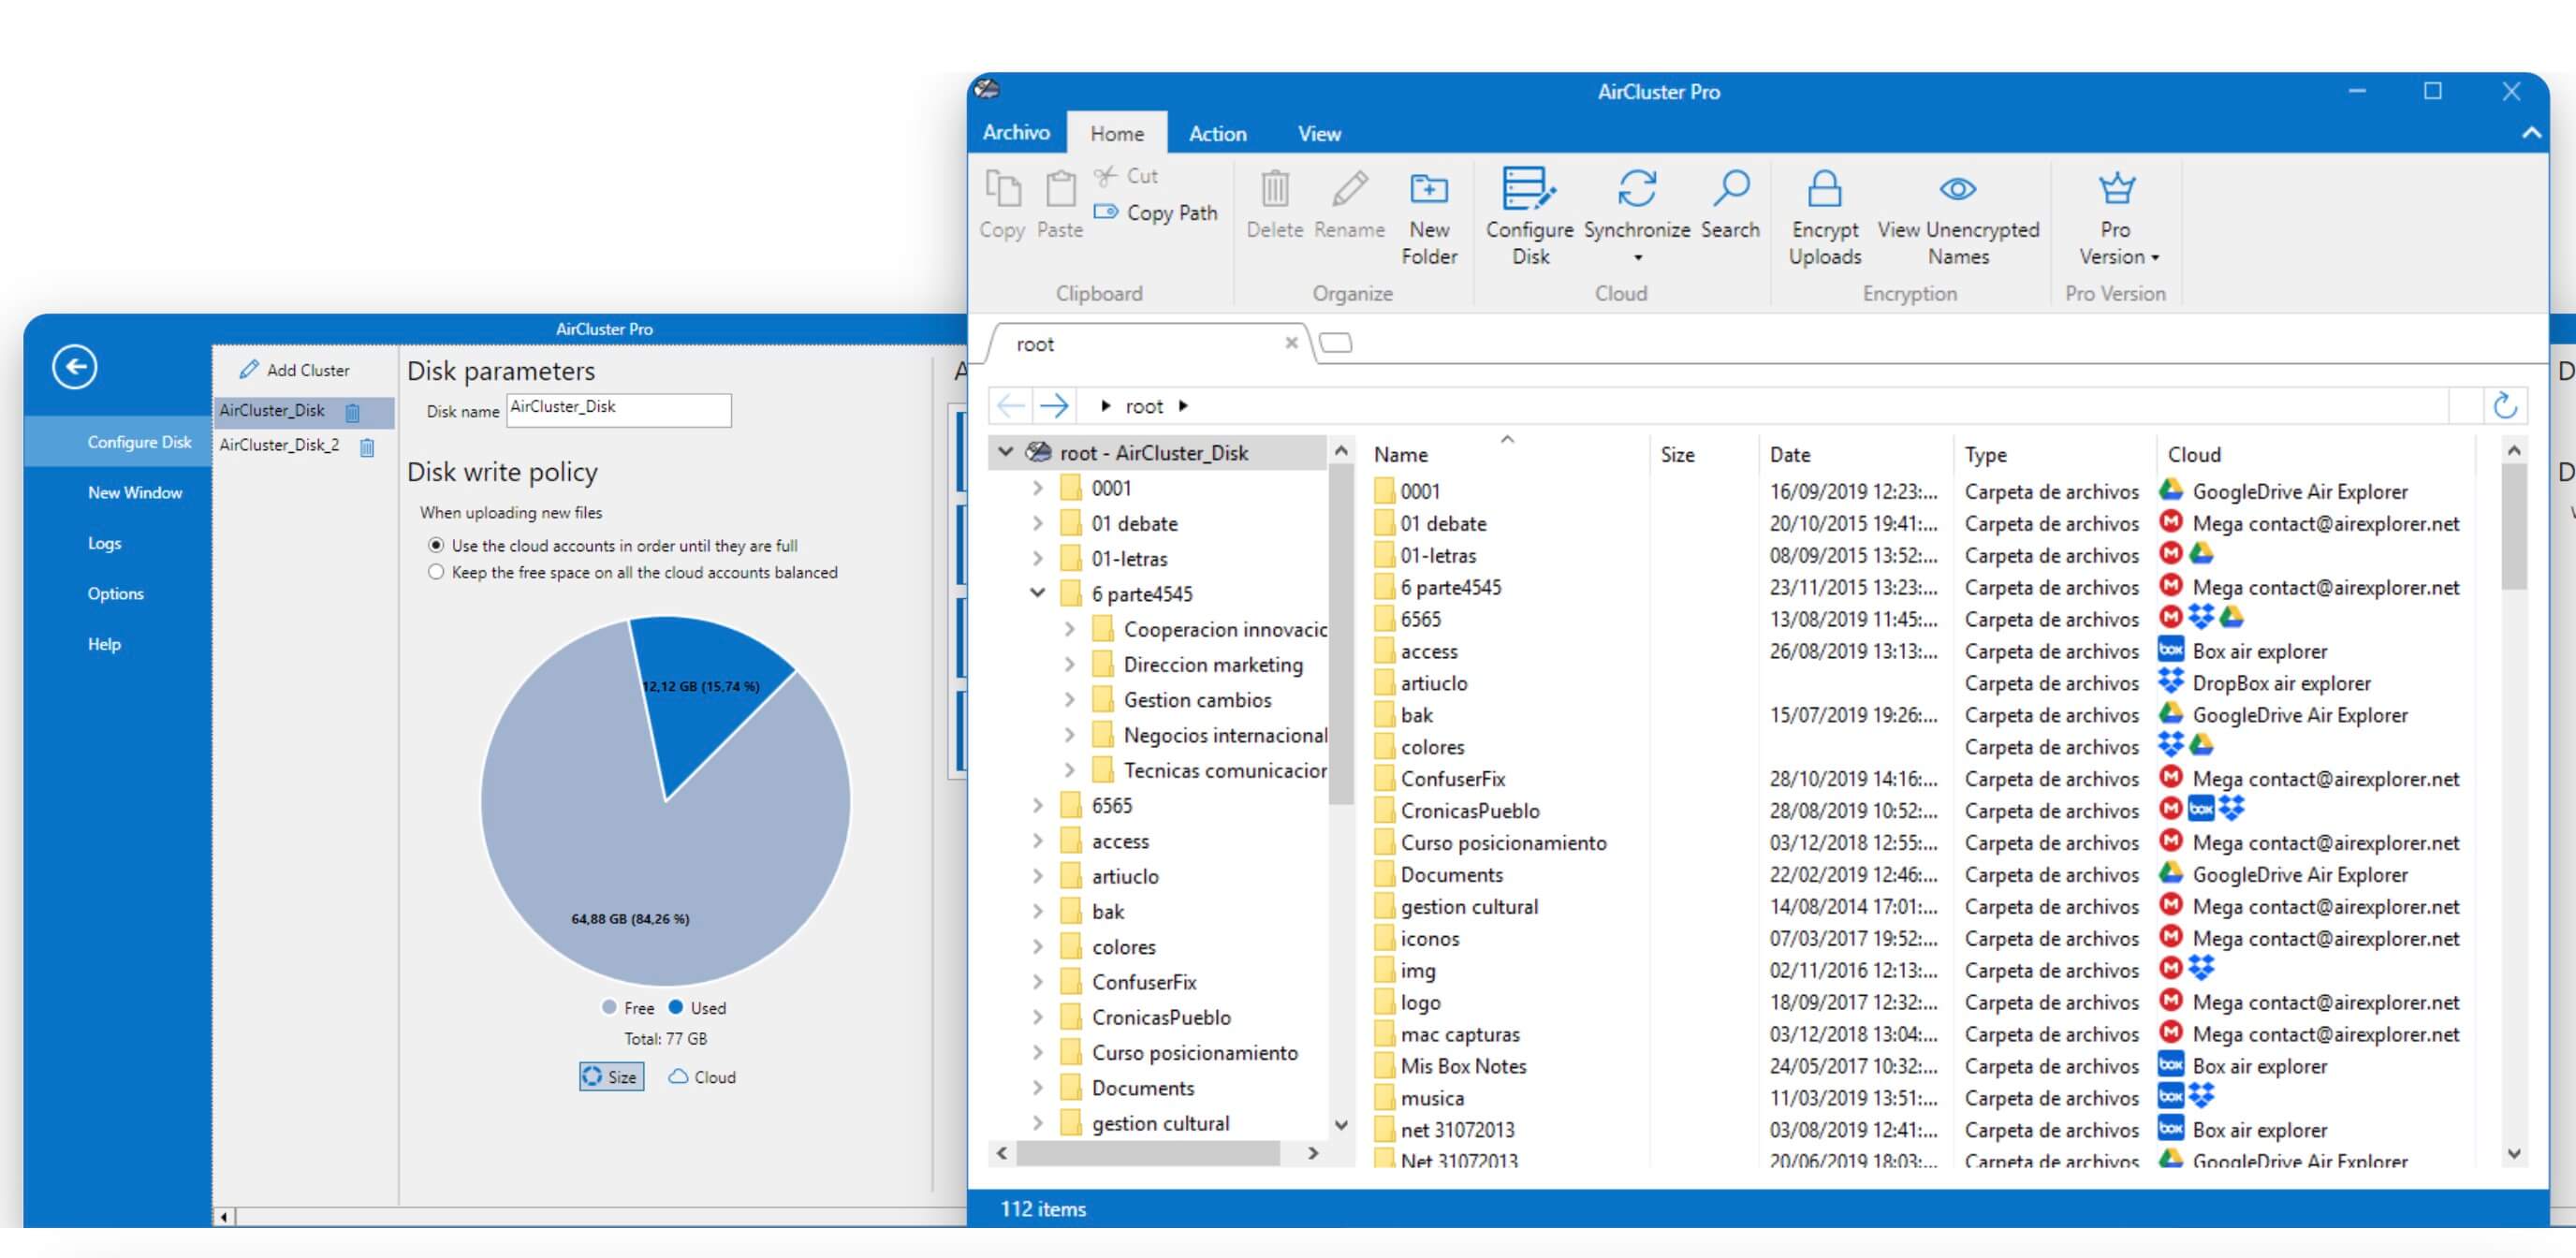Sort file list by Date column

point(1790,455)
